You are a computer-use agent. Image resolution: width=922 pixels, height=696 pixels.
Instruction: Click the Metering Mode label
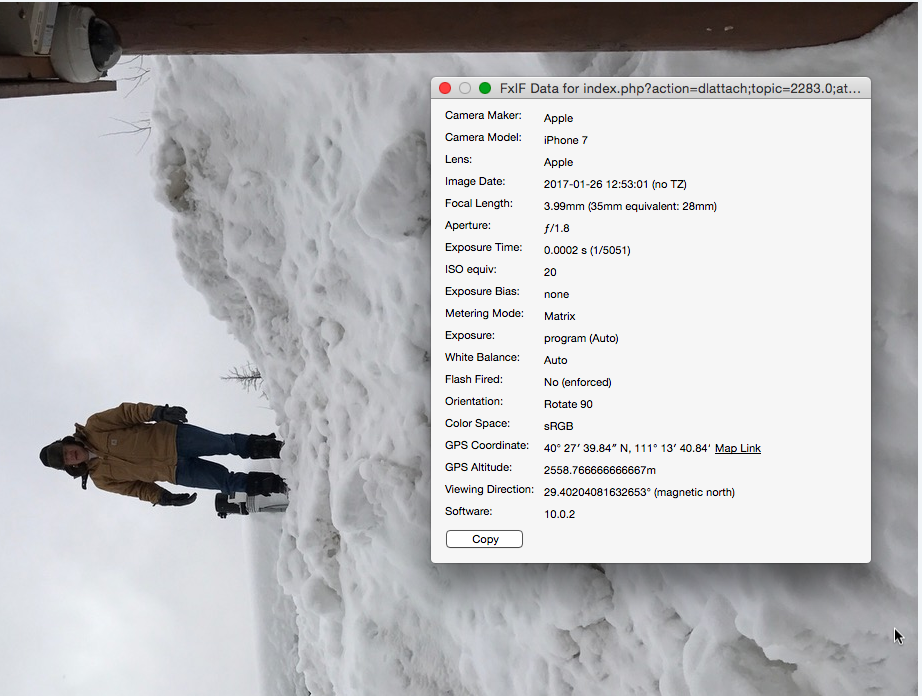pyautogui.click(x=485, y=313)
